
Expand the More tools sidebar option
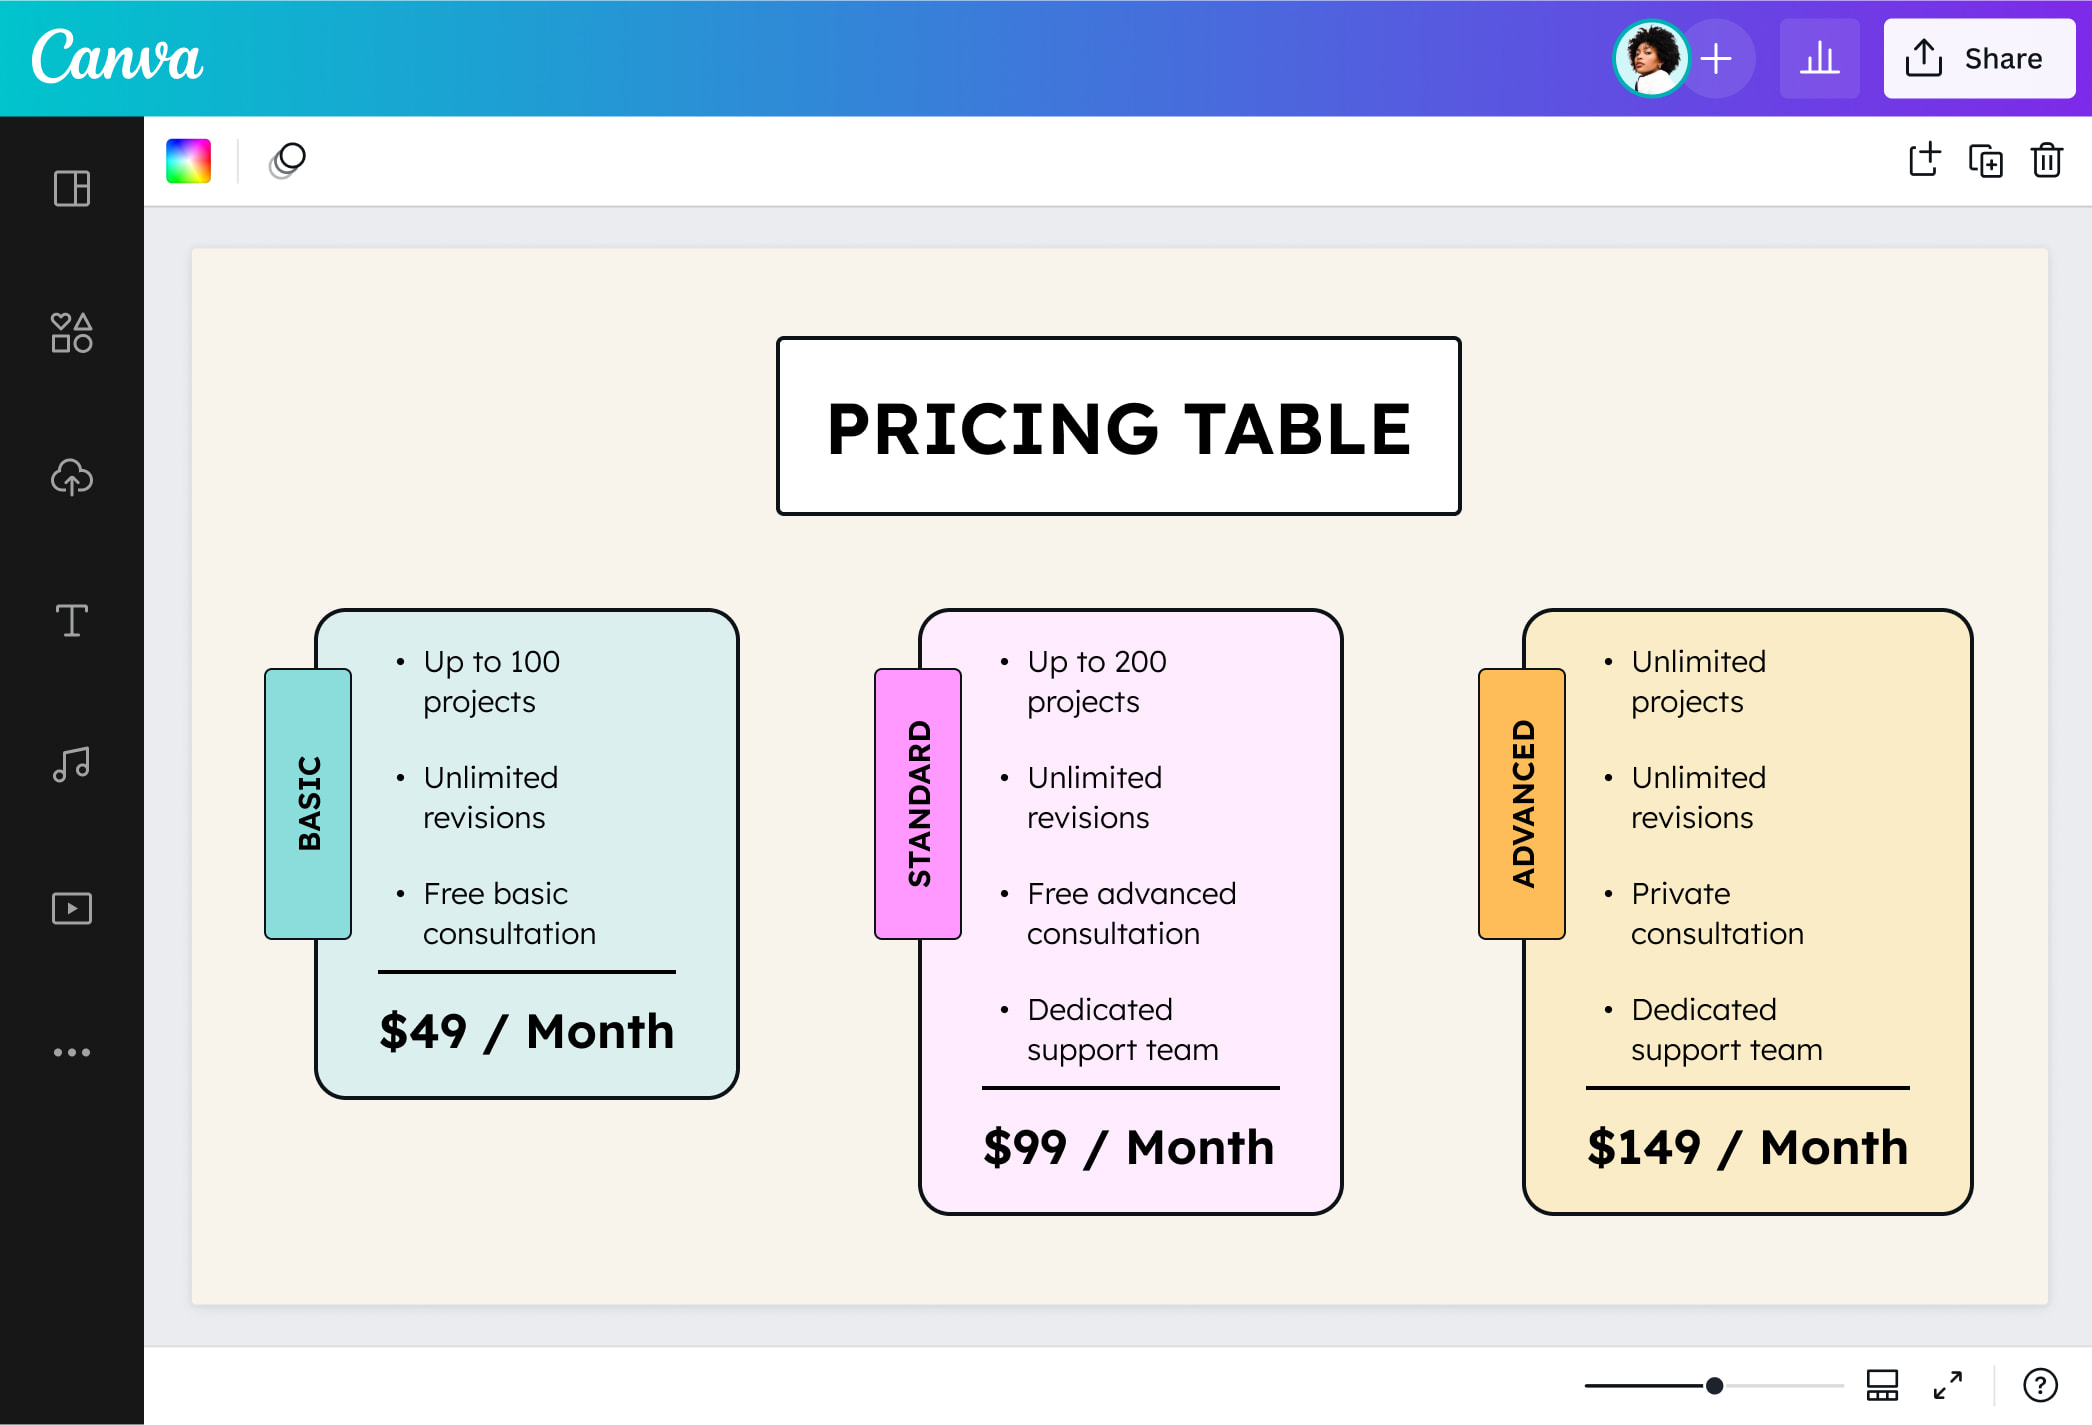click(70, 1051)
